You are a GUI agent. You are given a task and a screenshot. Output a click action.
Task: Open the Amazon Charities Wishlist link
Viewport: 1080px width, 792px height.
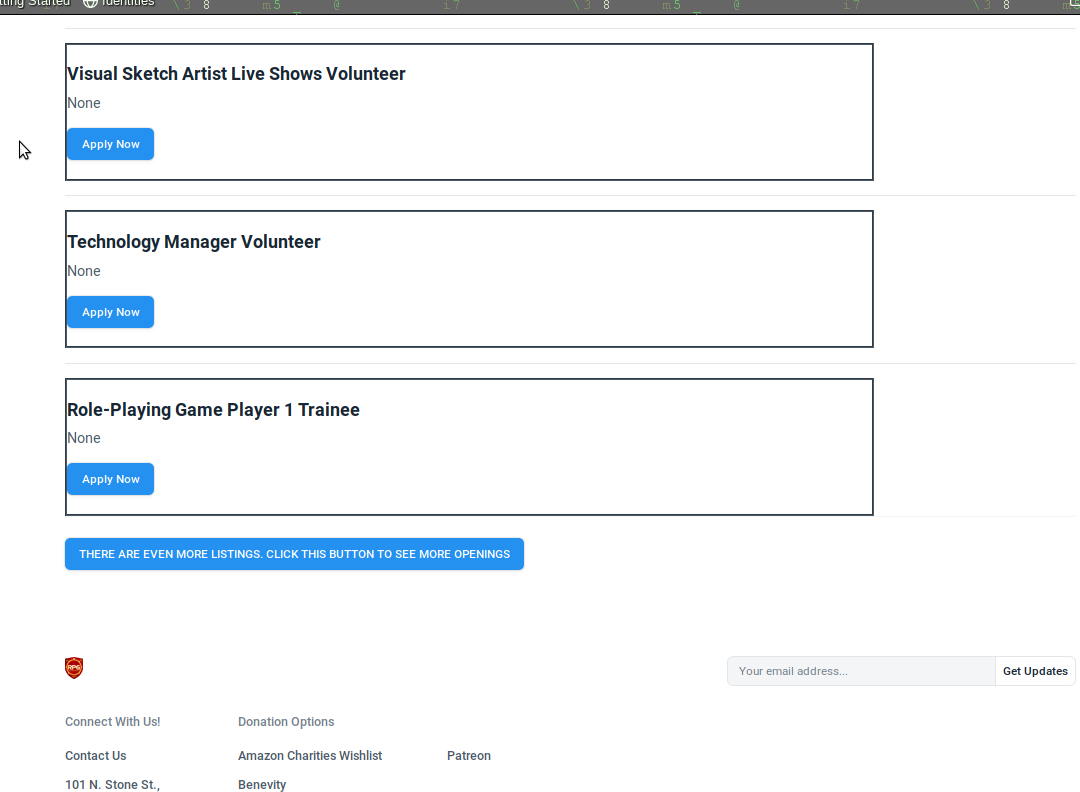coord(310,756)
